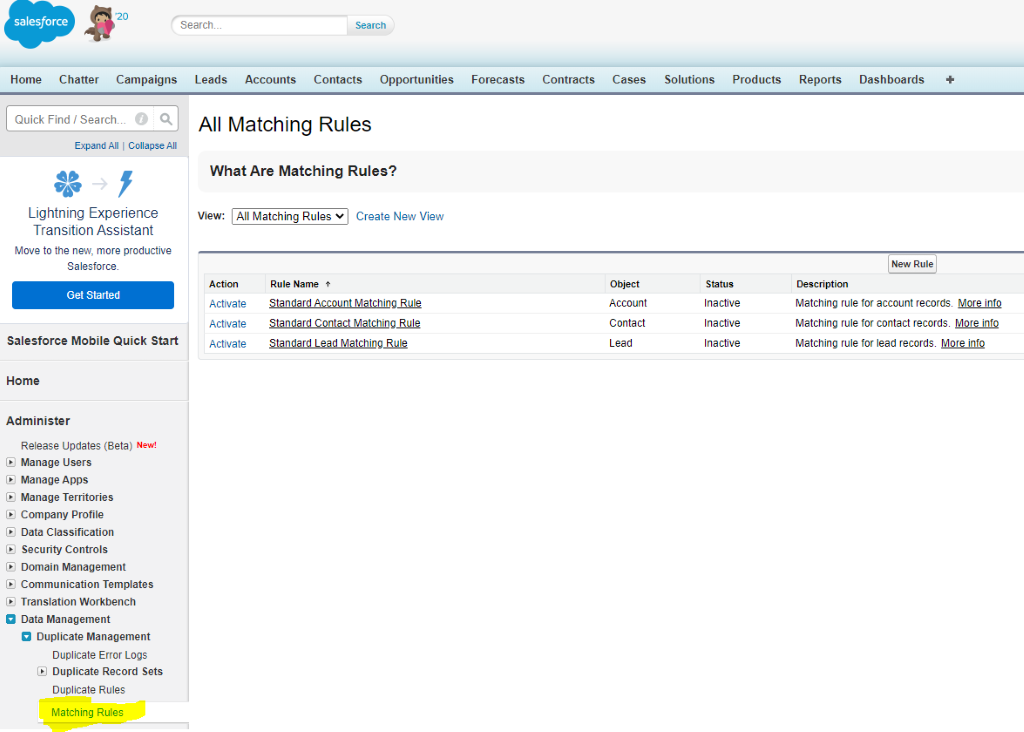The image size is (1024, 732).
Task: Open Standard Lead Matching Rule link
Action: pyautogui.click(x=338, y=343)
